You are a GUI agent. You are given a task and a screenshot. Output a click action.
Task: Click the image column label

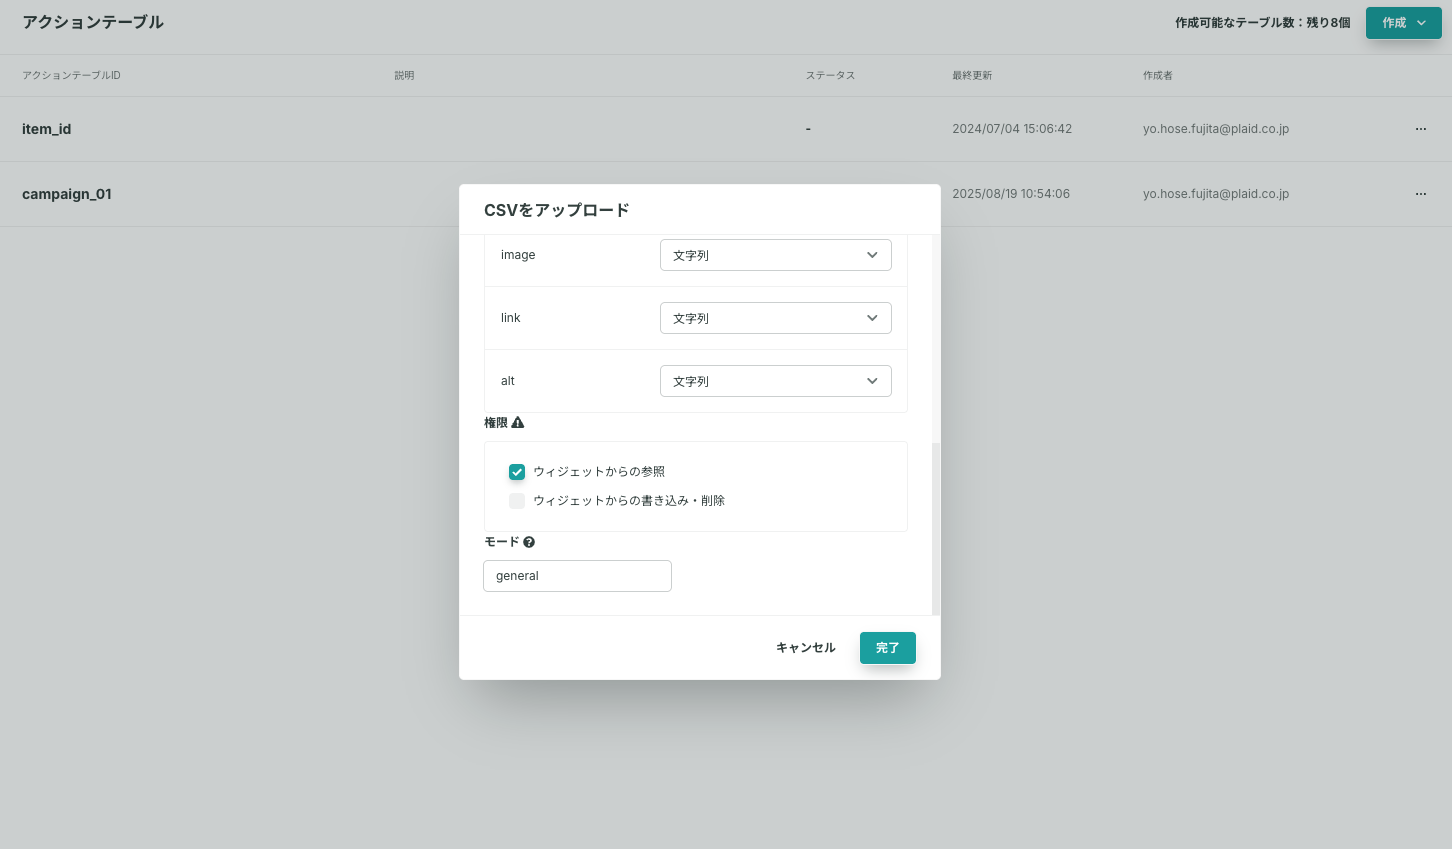pyautogui.click(x=518, y=255)
